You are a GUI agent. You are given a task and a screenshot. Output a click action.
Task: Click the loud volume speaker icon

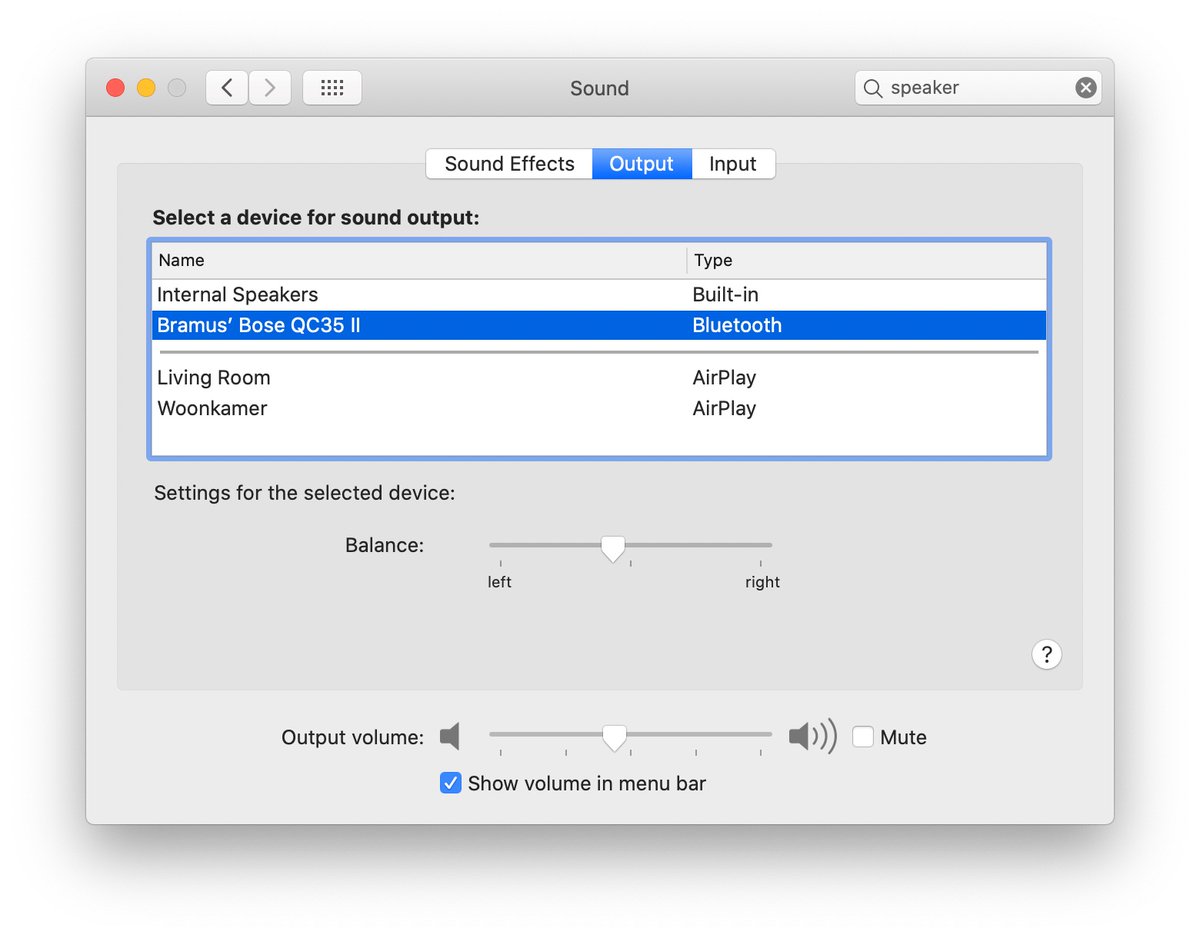(812, 737)
